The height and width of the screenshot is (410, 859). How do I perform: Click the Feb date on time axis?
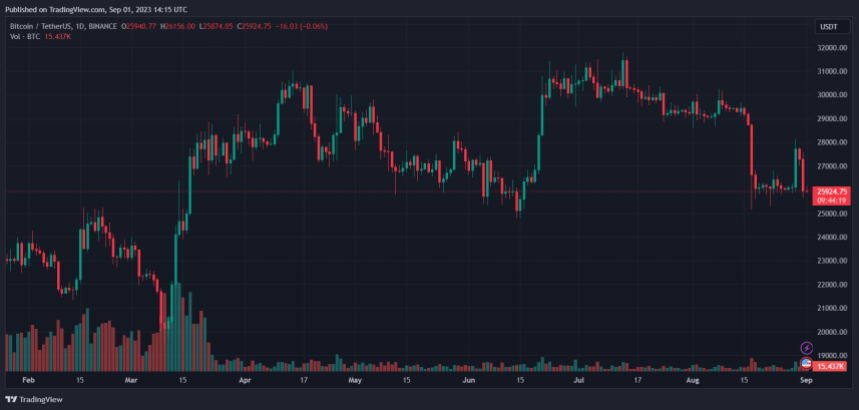coord(27,380)
